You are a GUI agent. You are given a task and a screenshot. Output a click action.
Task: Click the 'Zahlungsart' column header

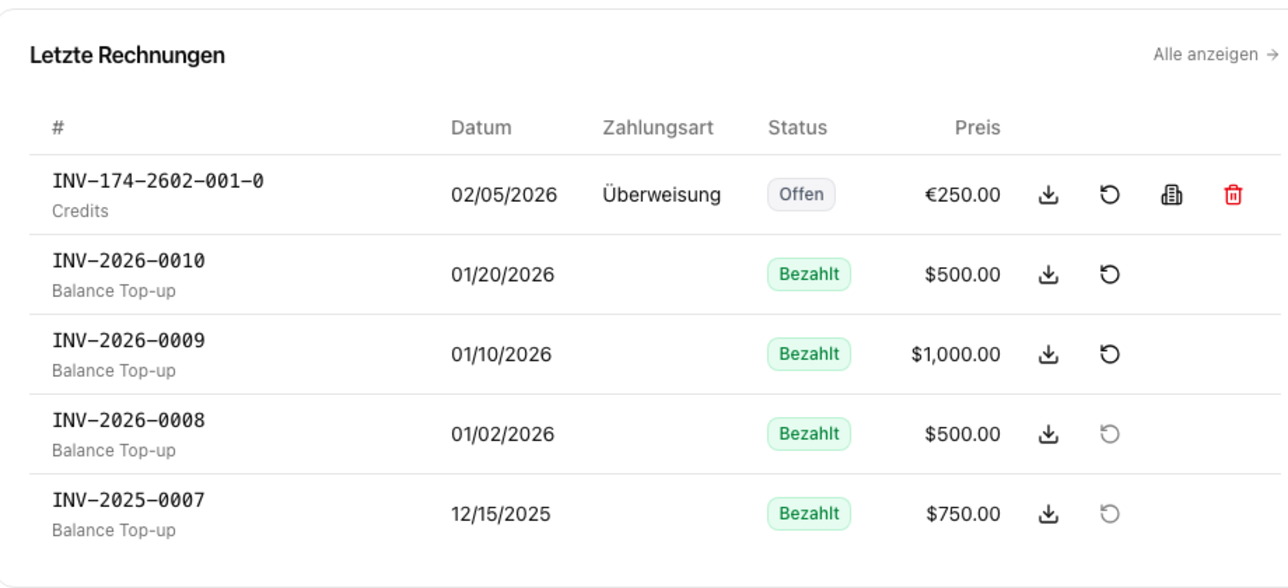point(658,128)
